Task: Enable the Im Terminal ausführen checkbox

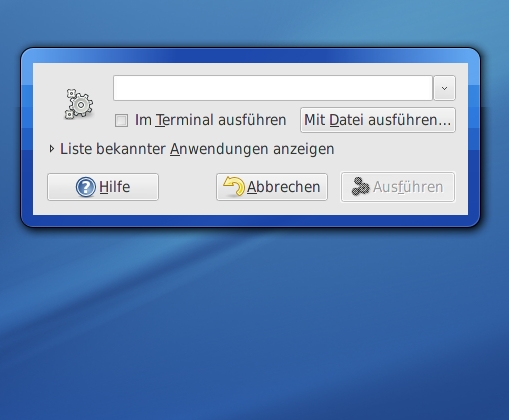Action: tap(121, 120)
